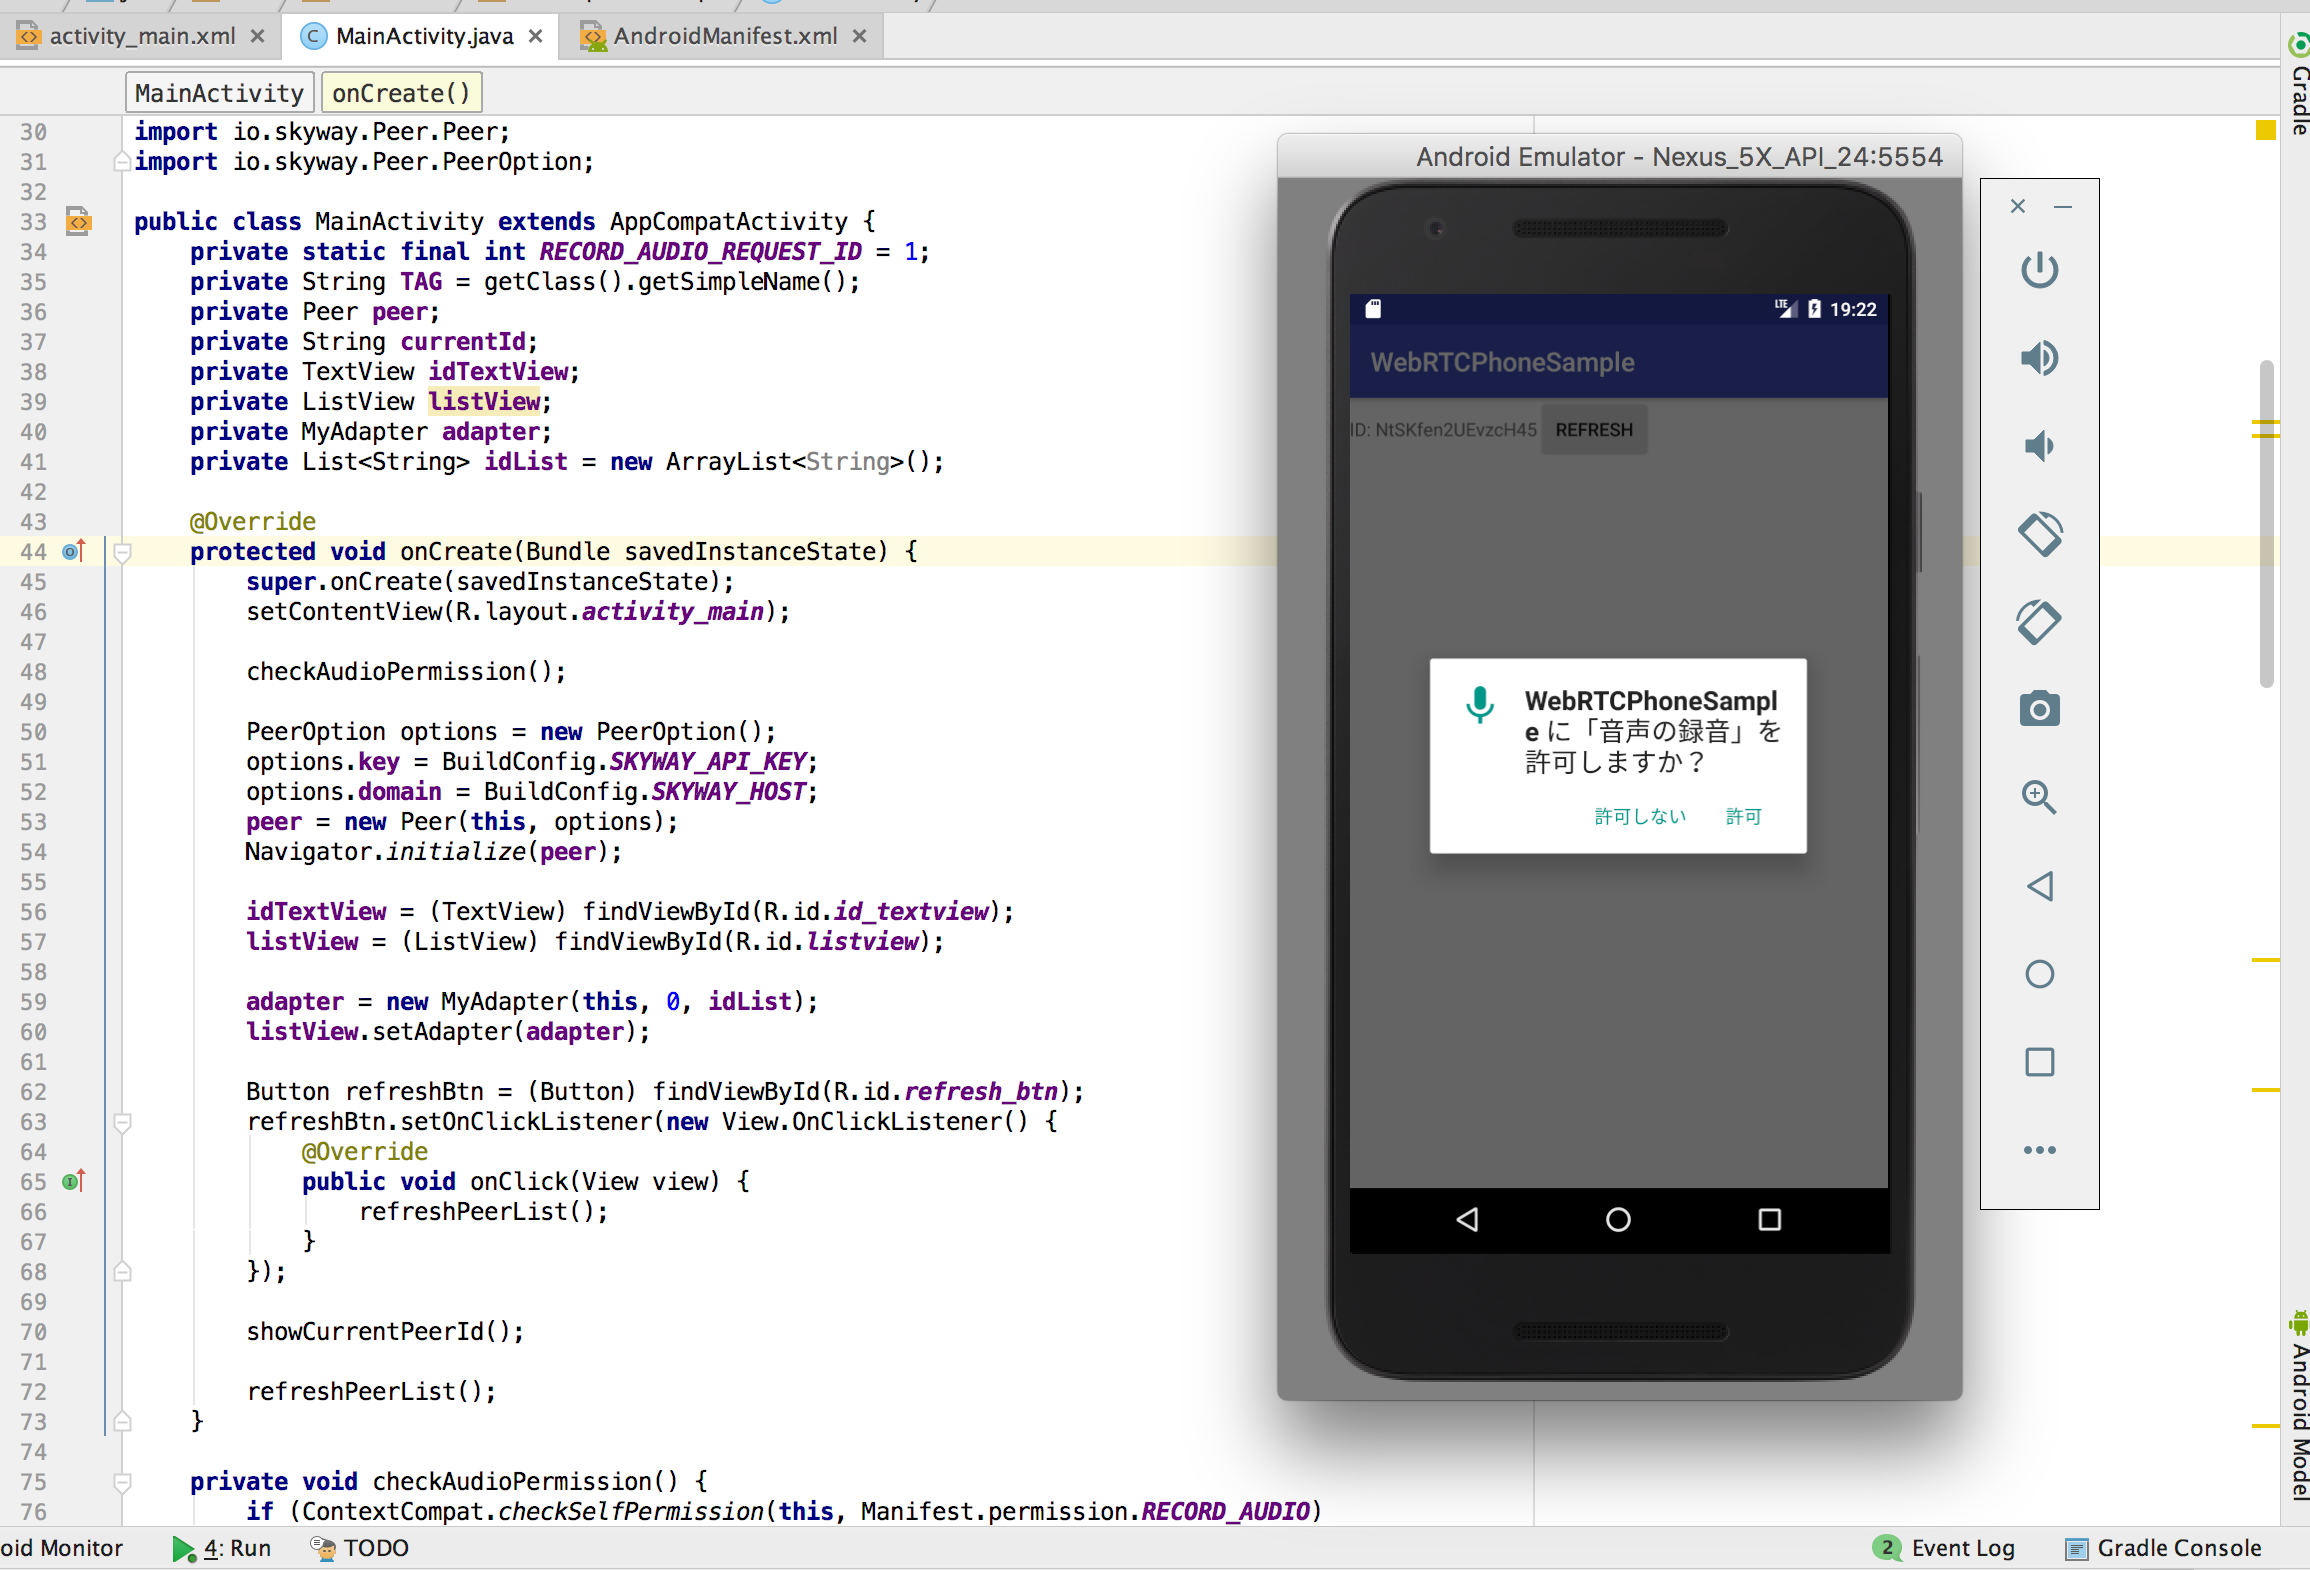
Task: Tap the Home circle on the emulator
Action: point(1617,1219)
